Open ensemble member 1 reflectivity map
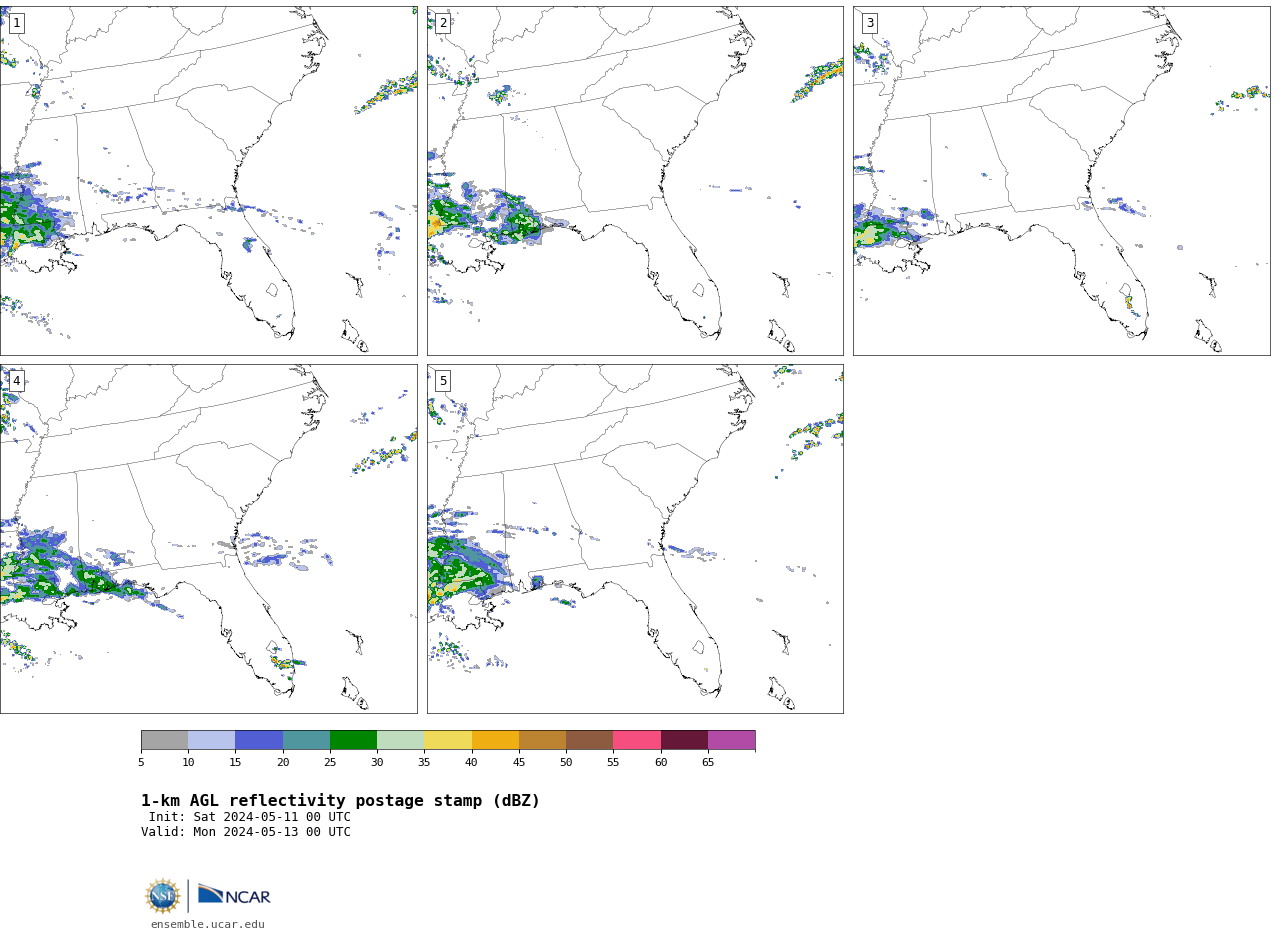Image resolution: width=1280 pixels, height=936 pixels. [x=208, y=181]
